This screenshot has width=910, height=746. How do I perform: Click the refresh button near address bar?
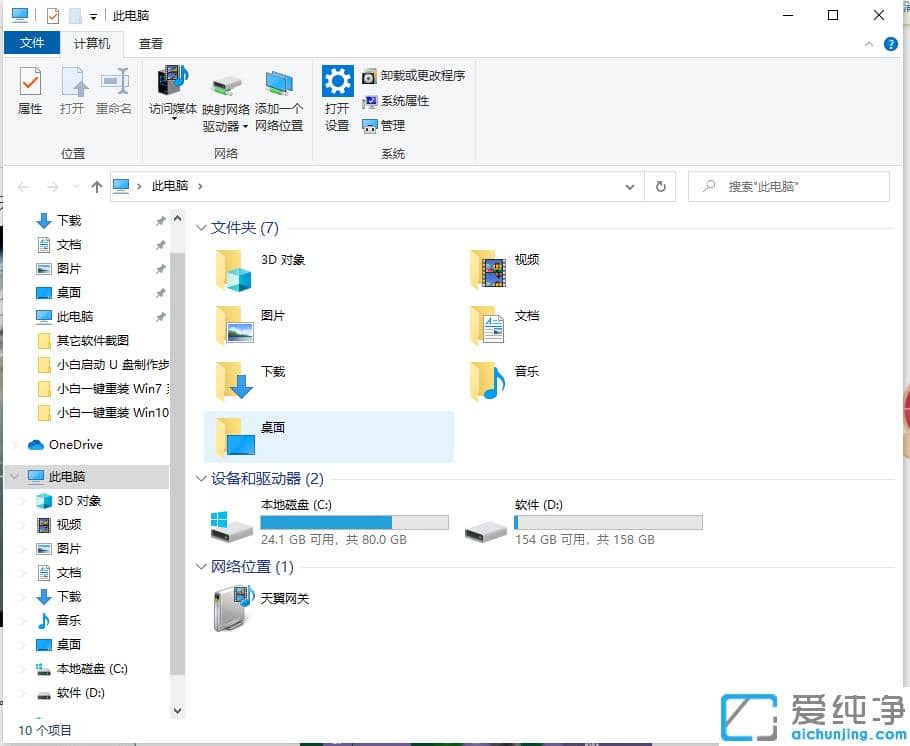(661, 186)
